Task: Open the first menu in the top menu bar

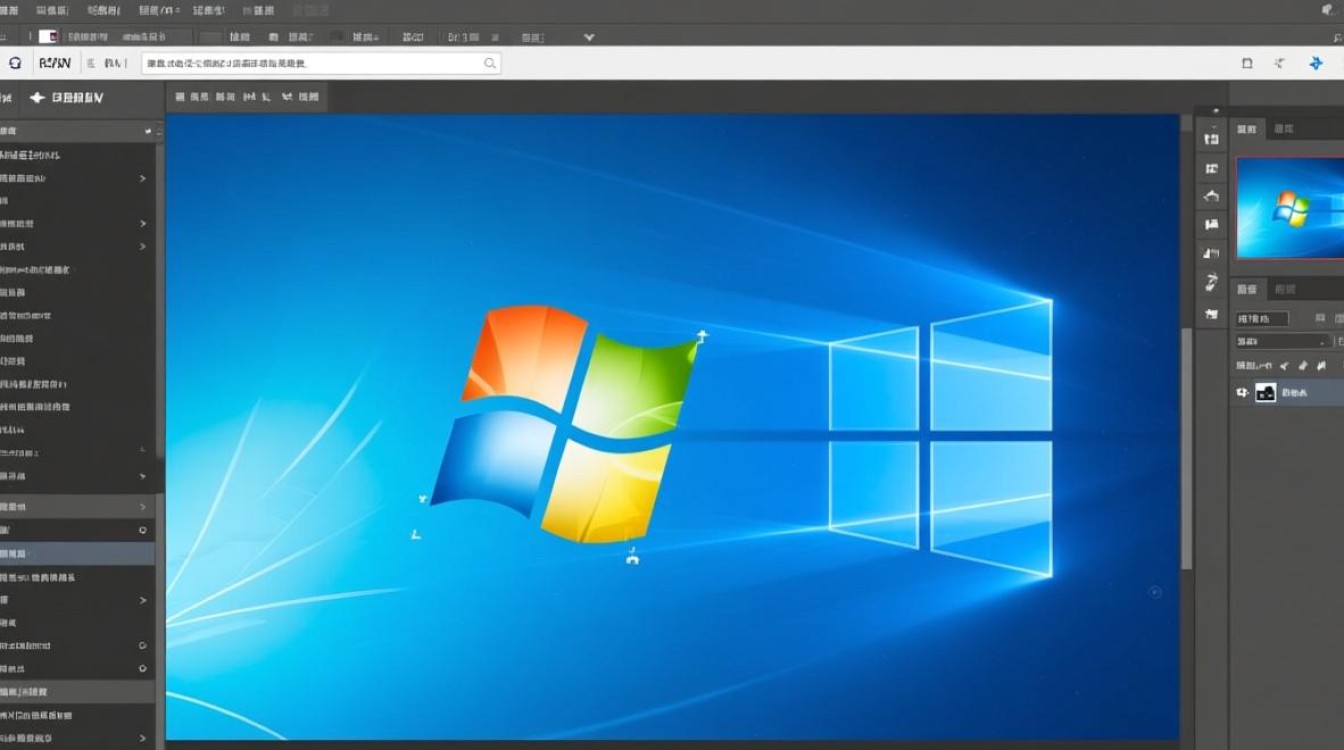Action: point(10,9)
